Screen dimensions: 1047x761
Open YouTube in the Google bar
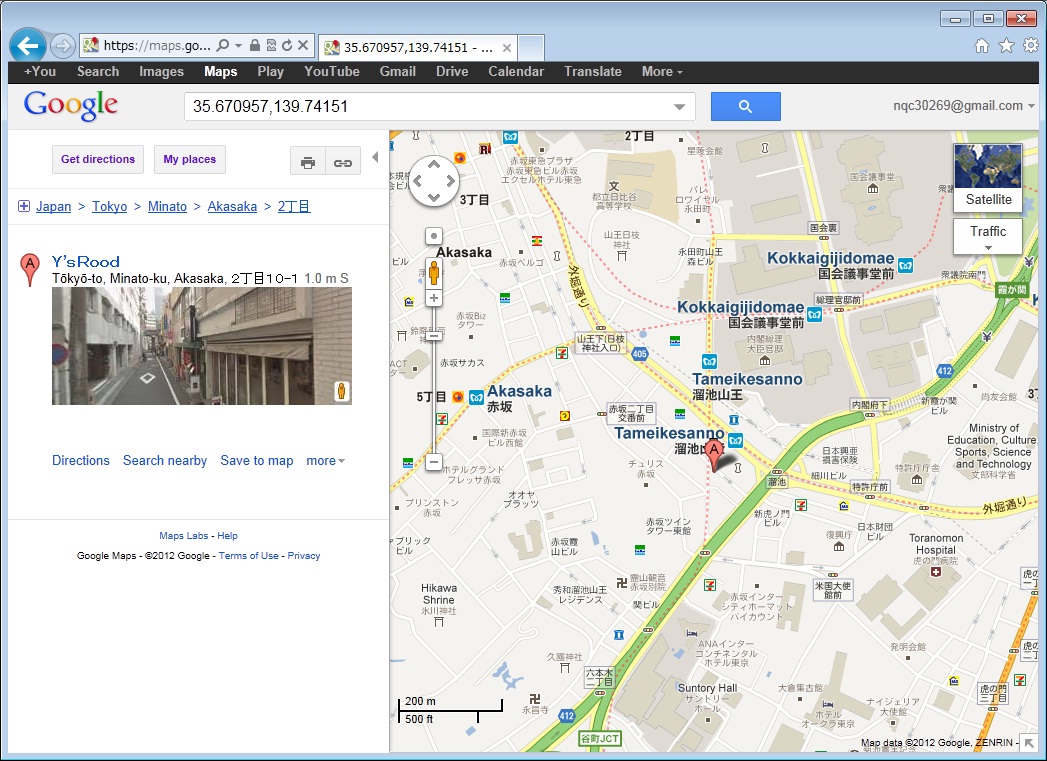pos(332,71)
